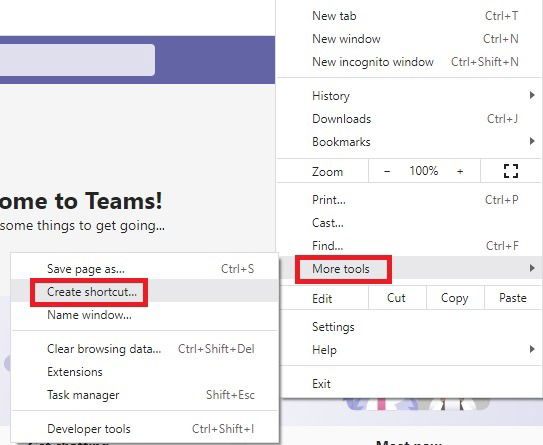Viewport: 543px width, 445px height.
Task: Select Name window... option
Action: tap(145, 315)
